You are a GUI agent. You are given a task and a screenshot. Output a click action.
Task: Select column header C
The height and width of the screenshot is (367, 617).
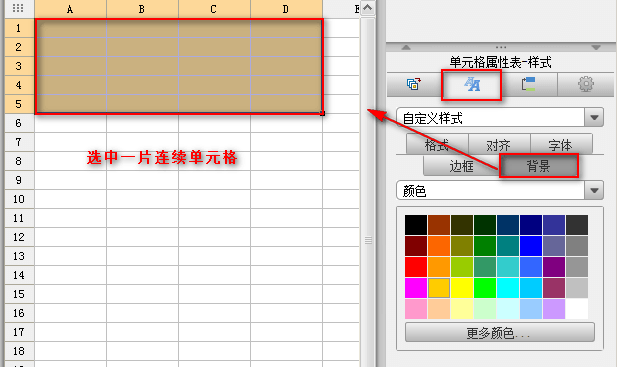214,9
